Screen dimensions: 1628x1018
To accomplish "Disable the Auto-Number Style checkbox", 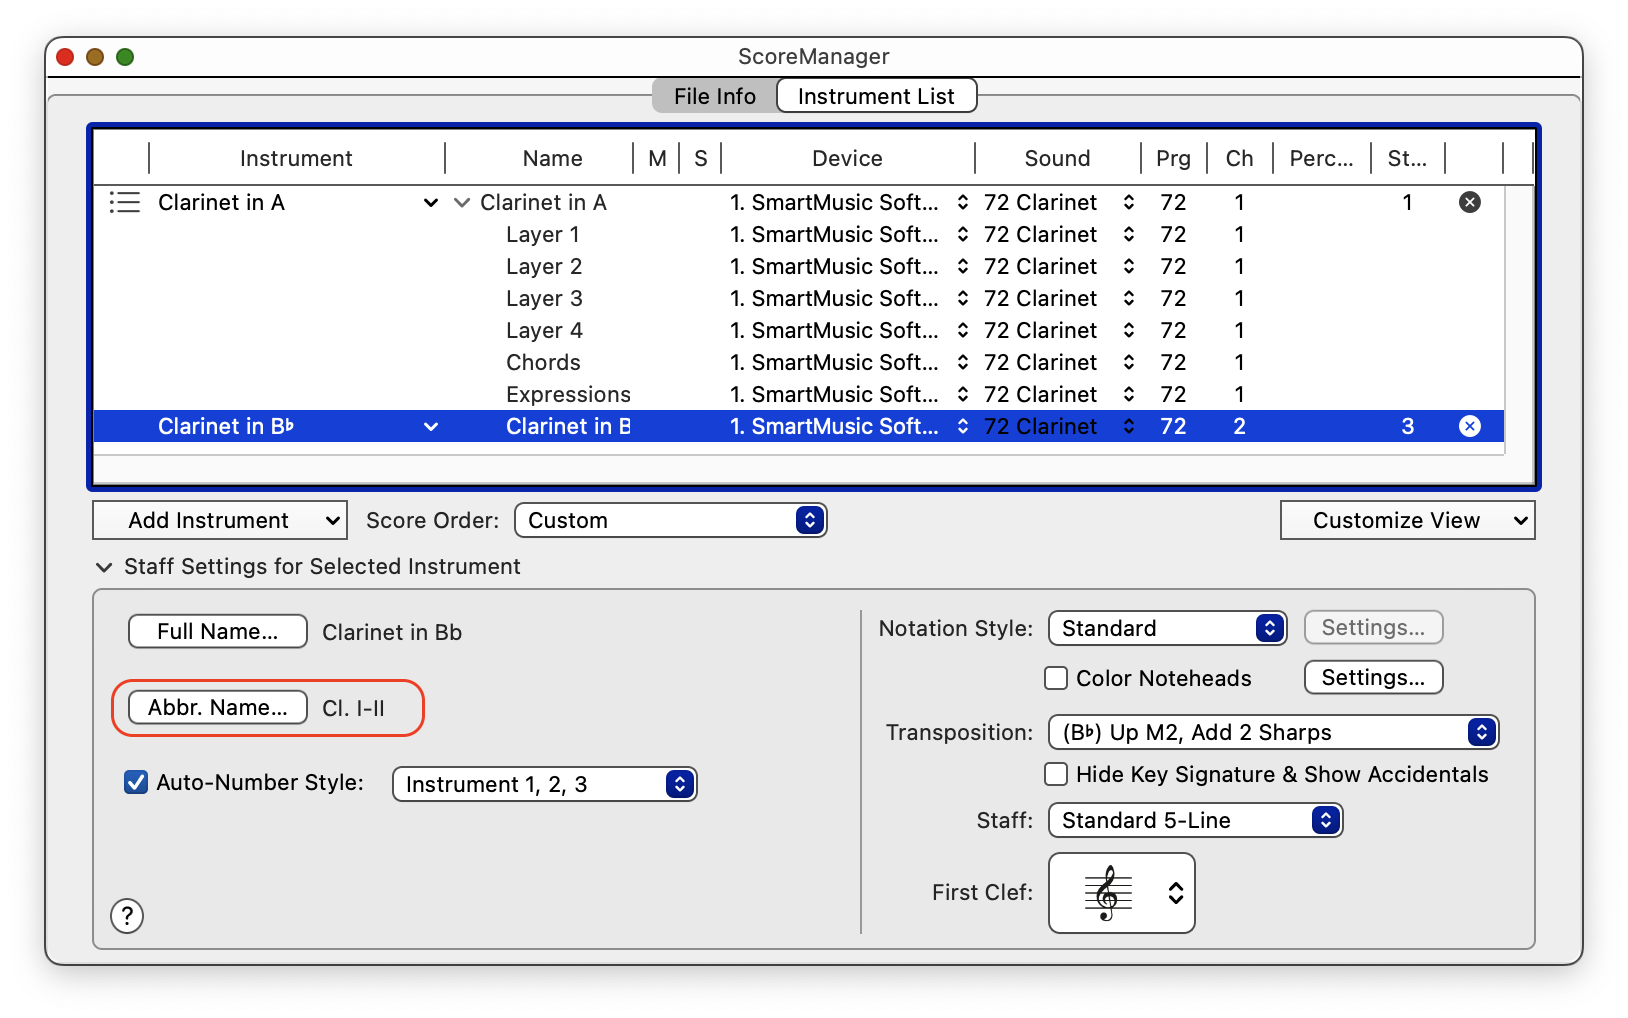I will (136, 782).
